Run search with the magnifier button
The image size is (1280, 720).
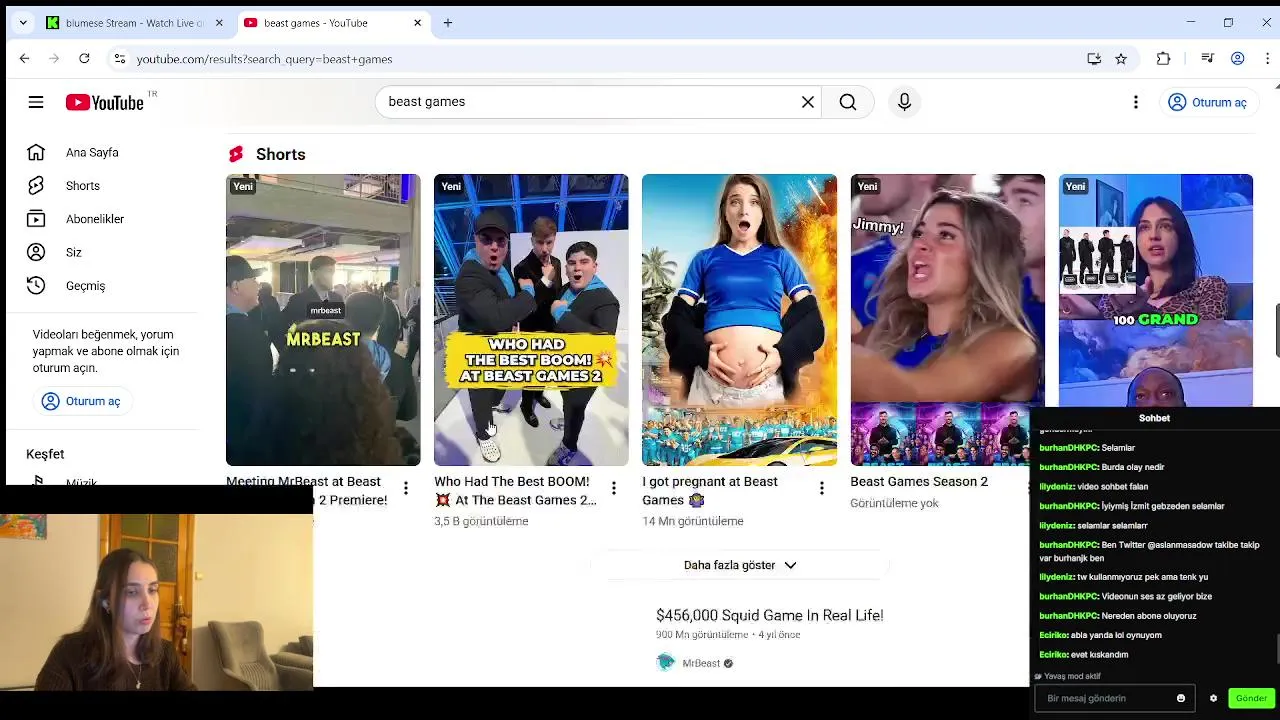(848, 102)
